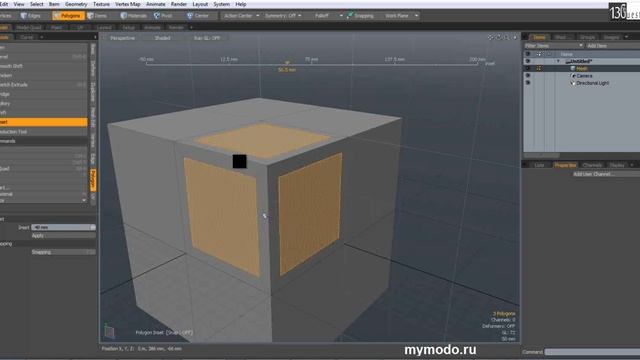This screenshot has width=640, height=360.
Task: Switch to Materials selection mode
Action: pyautogui.click(x=133, y=16)
